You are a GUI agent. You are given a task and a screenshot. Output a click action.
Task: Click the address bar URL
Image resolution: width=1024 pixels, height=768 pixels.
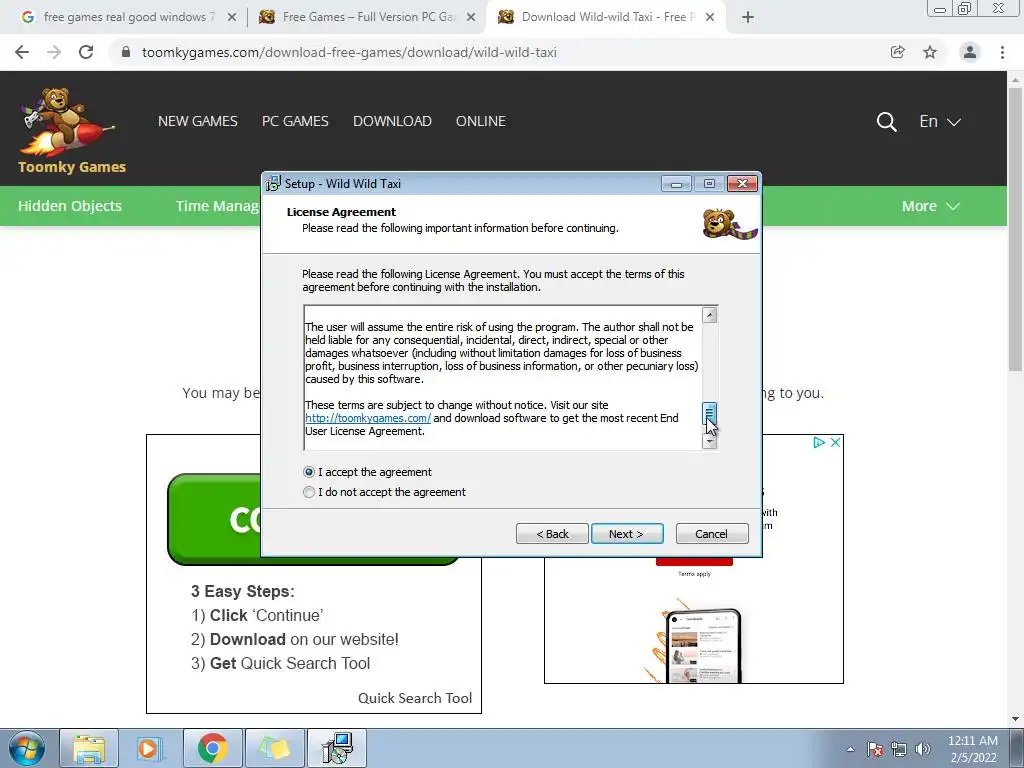(349, 52)
